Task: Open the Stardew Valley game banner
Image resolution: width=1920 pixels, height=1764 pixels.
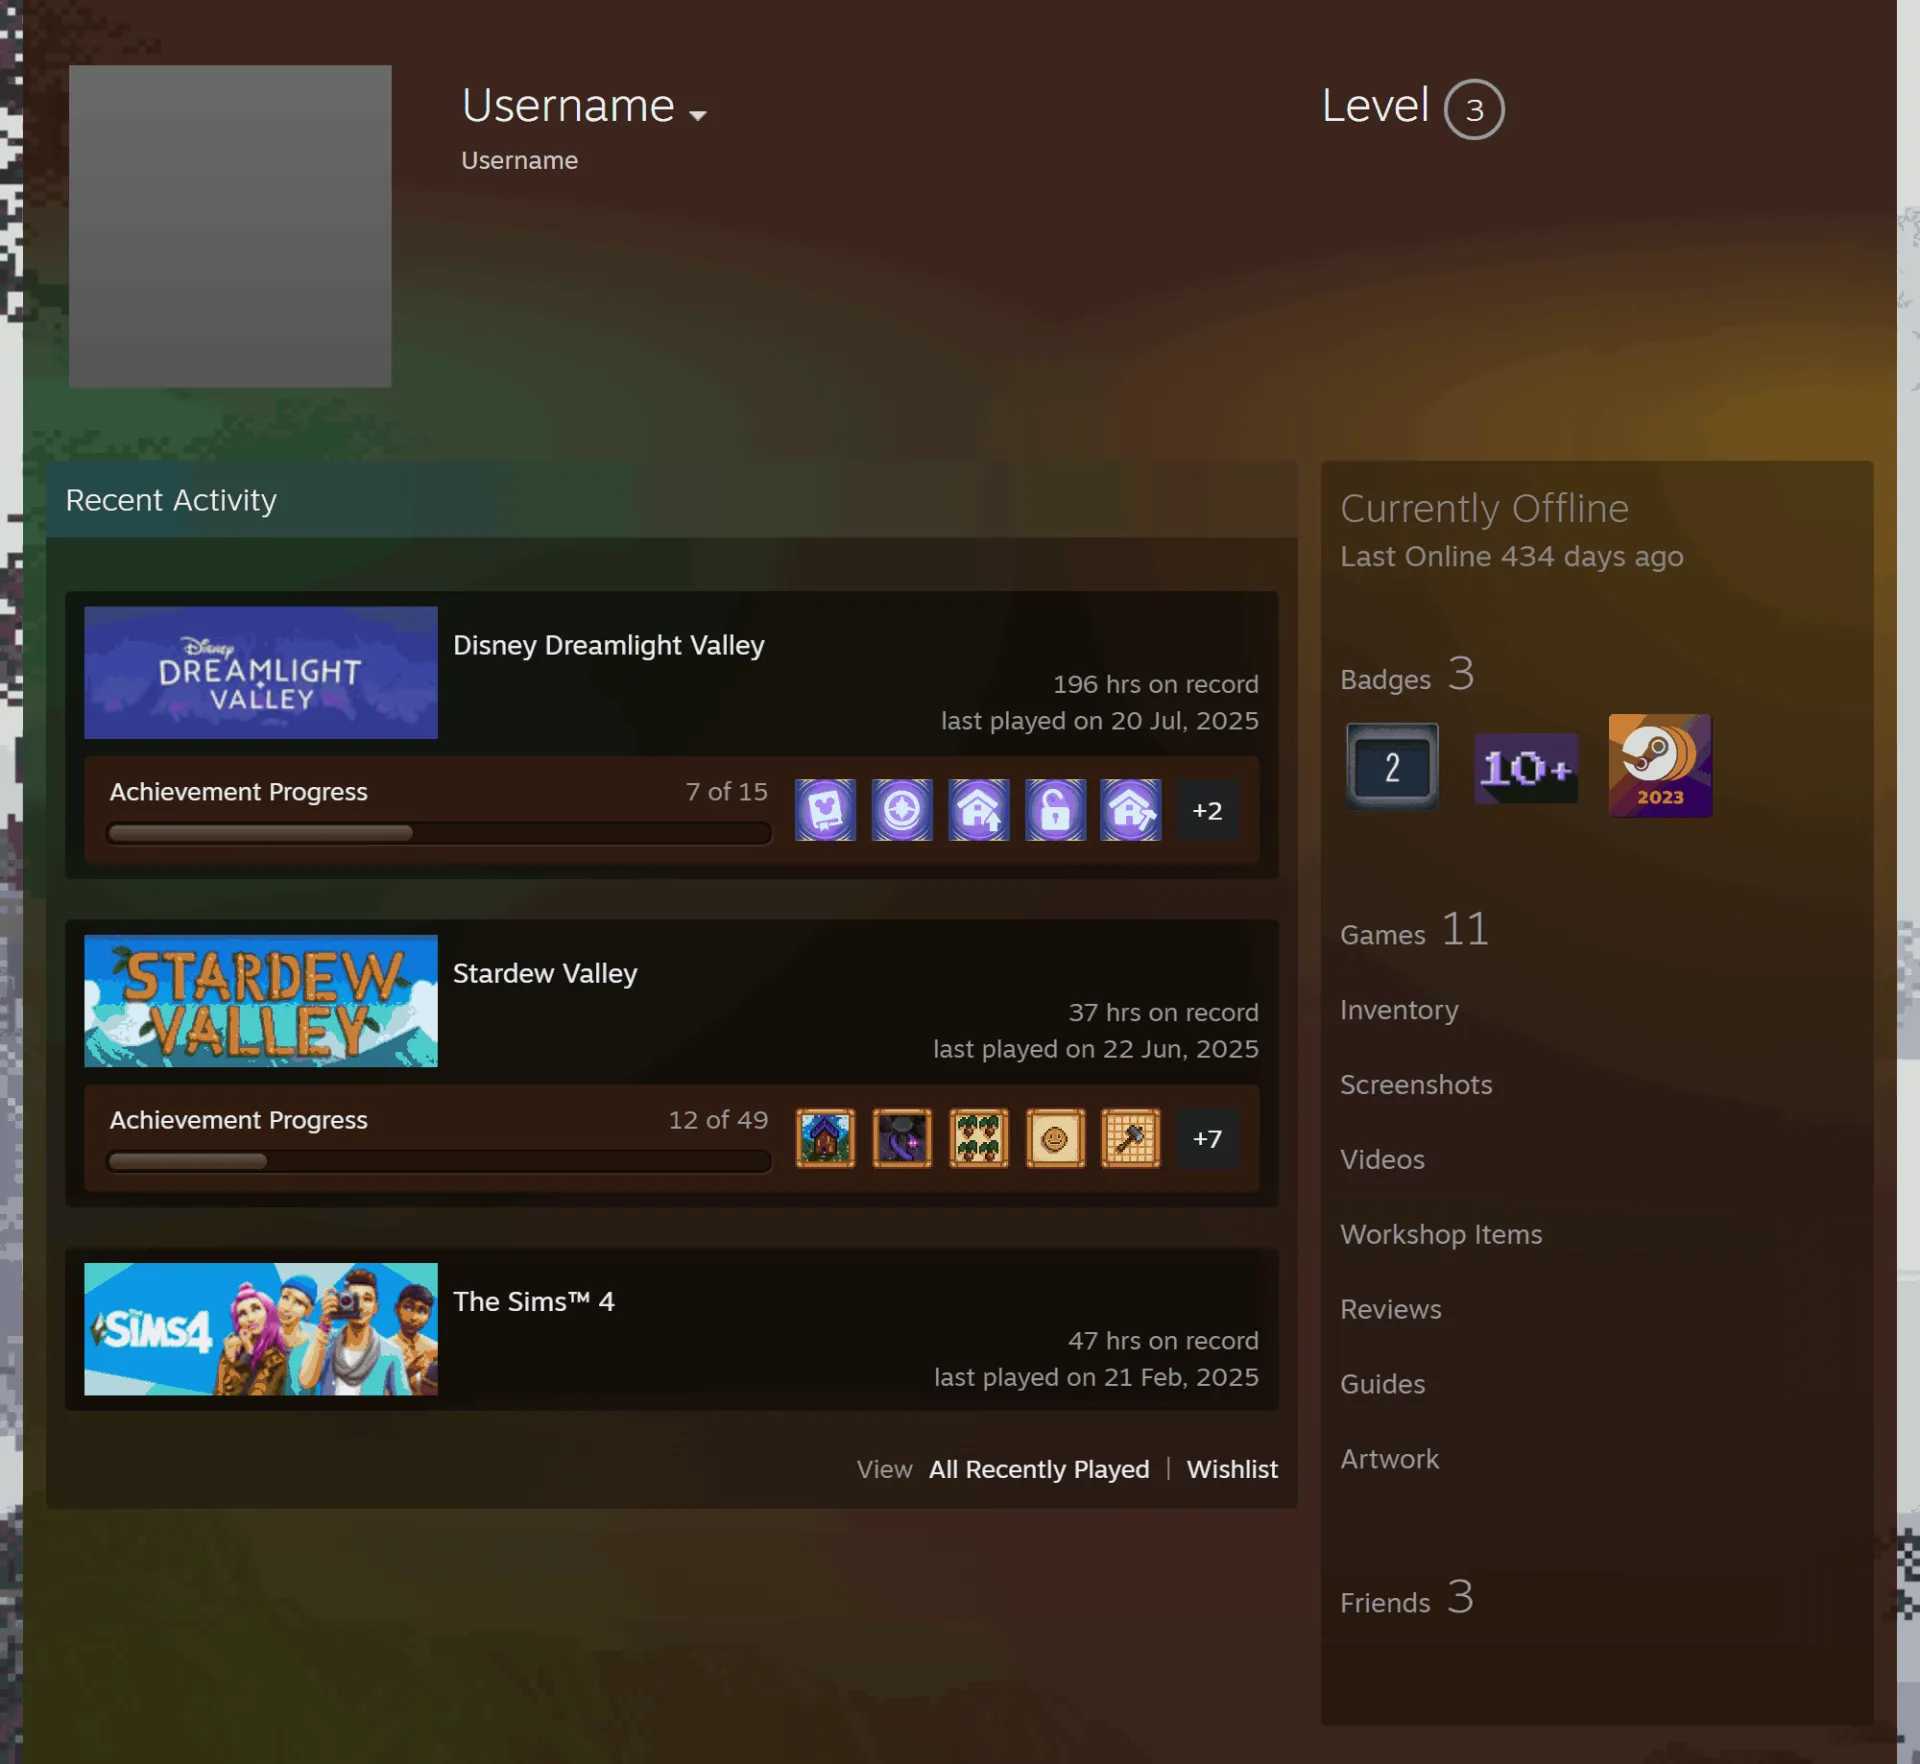Action: 261,1000
